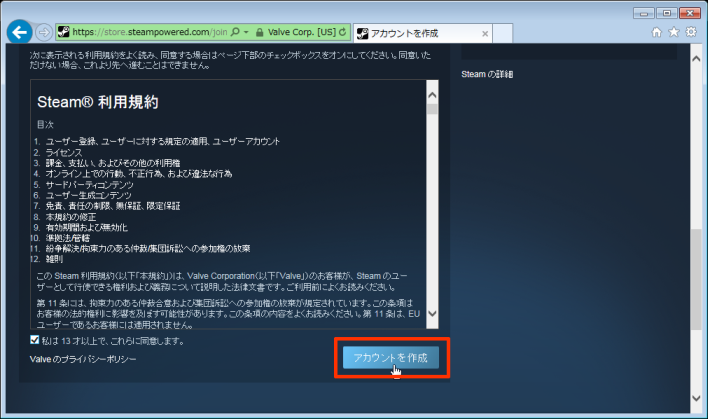Click the agreement box scrollbar thumb
This screenshot has height=419, width=708.
click(432, 109)
